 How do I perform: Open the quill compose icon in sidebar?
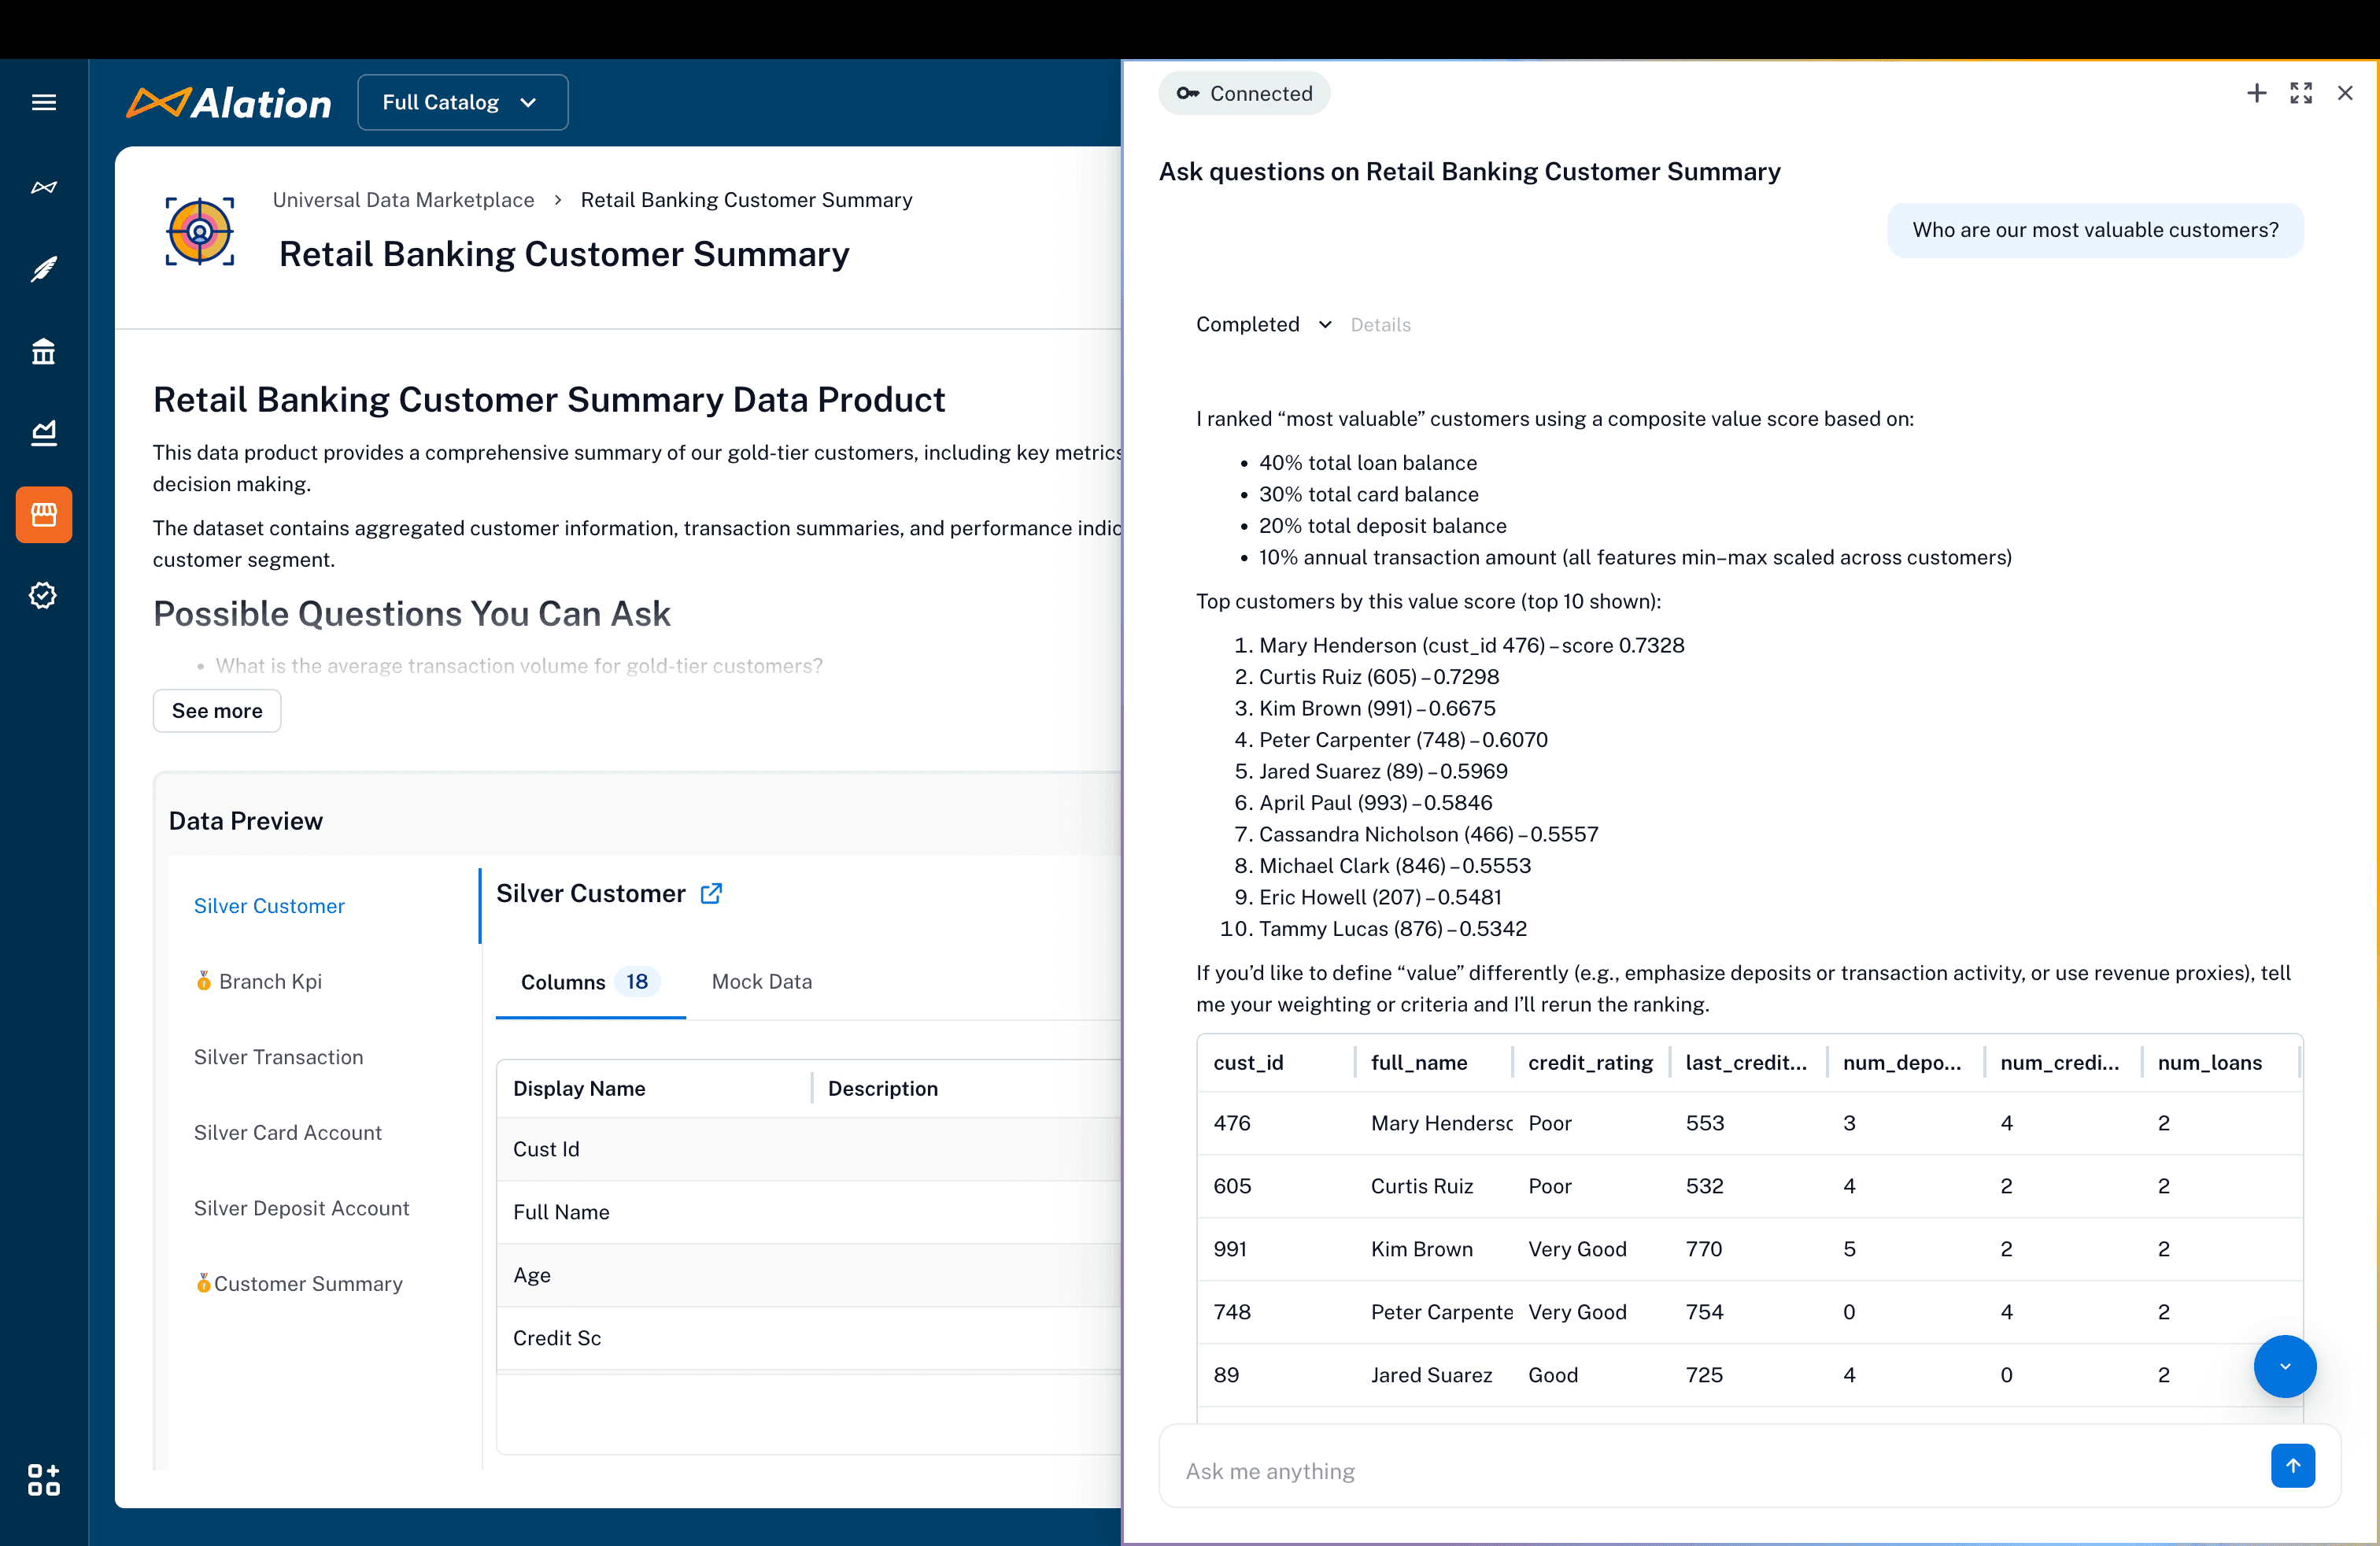tap(44, 269)
